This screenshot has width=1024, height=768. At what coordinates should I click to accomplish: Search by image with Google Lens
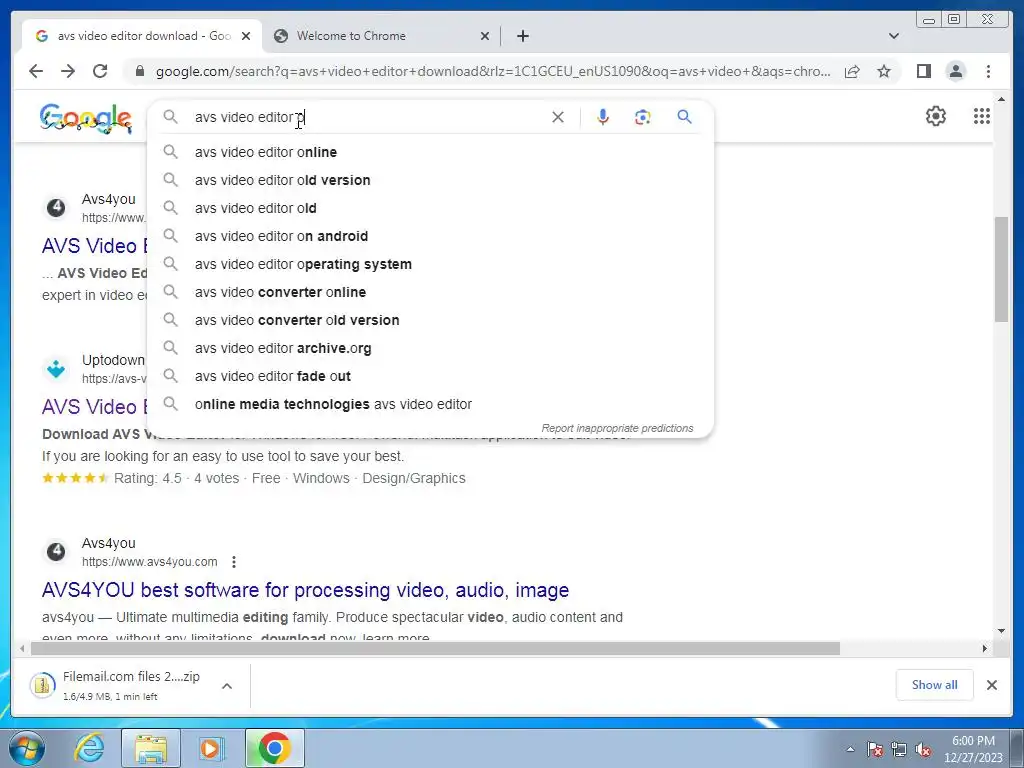click(x=643, y=117)
